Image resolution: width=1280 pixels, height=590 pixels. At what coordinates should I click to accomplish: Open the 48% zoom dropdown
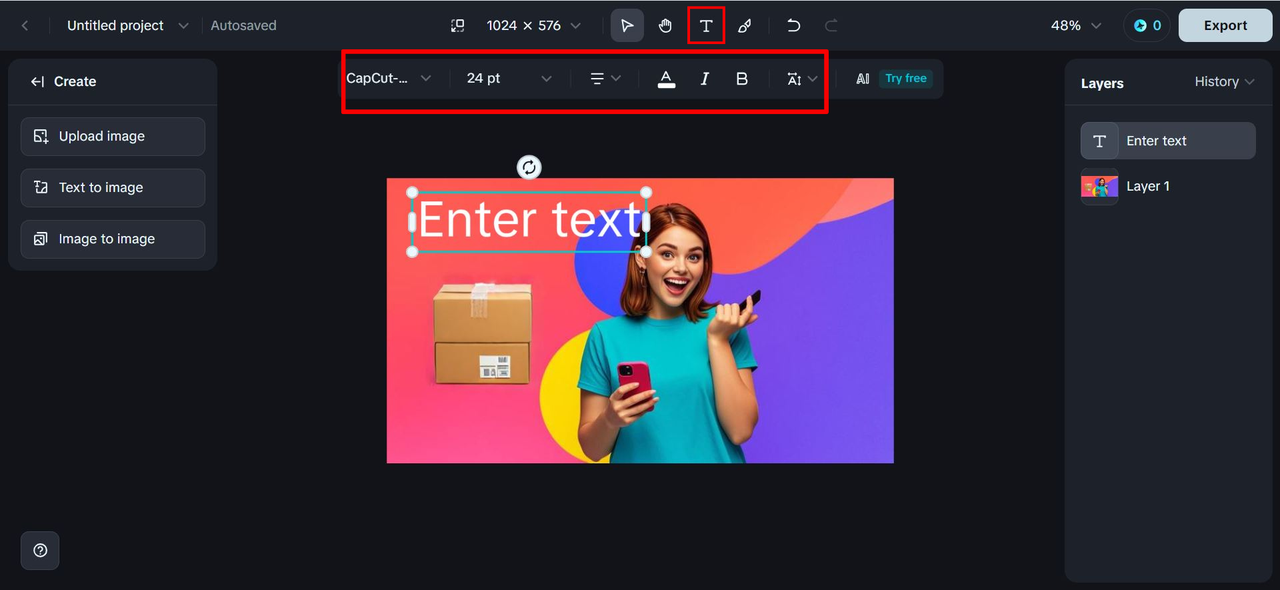(1076, 26)
